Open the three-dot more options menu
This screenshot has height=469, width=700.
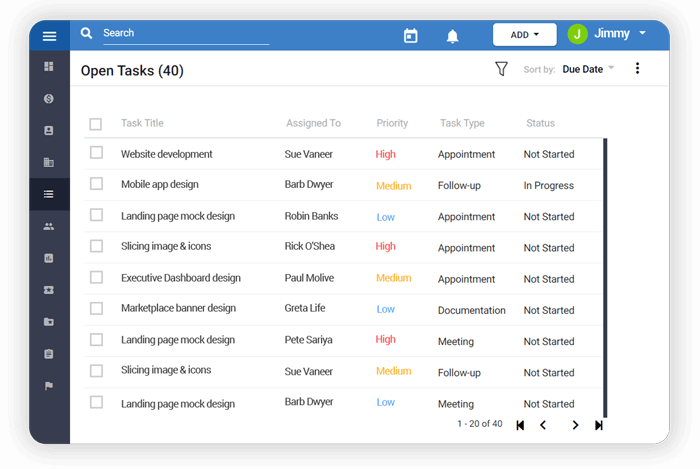coord(637,68)
